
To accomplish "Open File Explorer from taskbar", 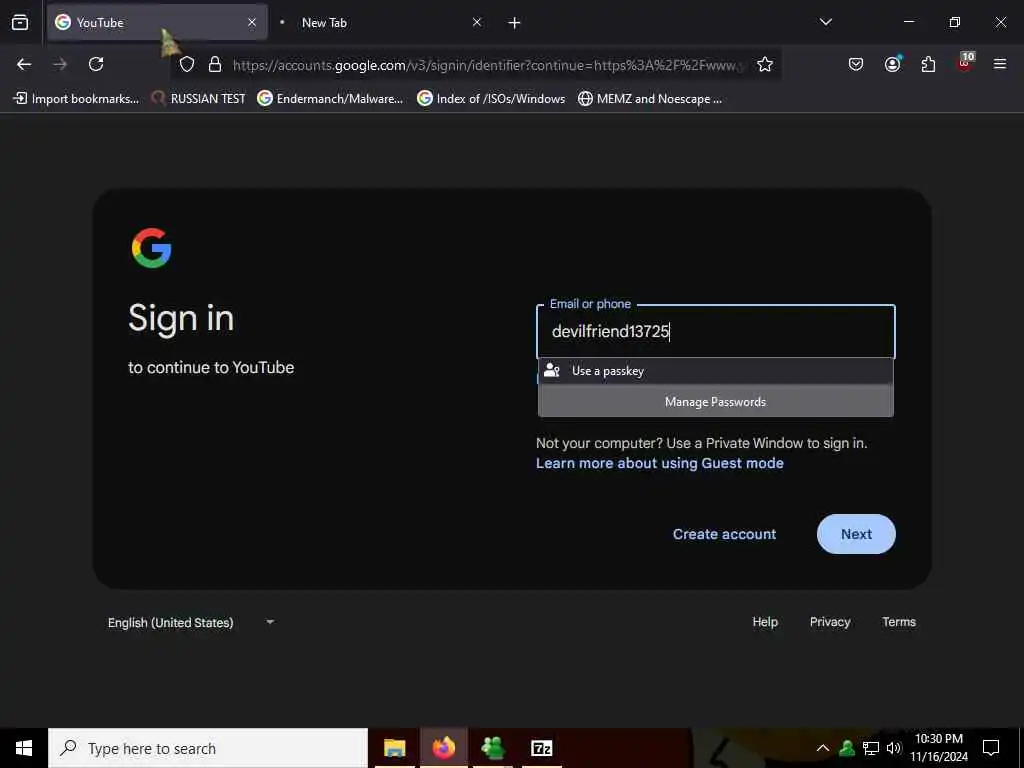I will 394,748.
